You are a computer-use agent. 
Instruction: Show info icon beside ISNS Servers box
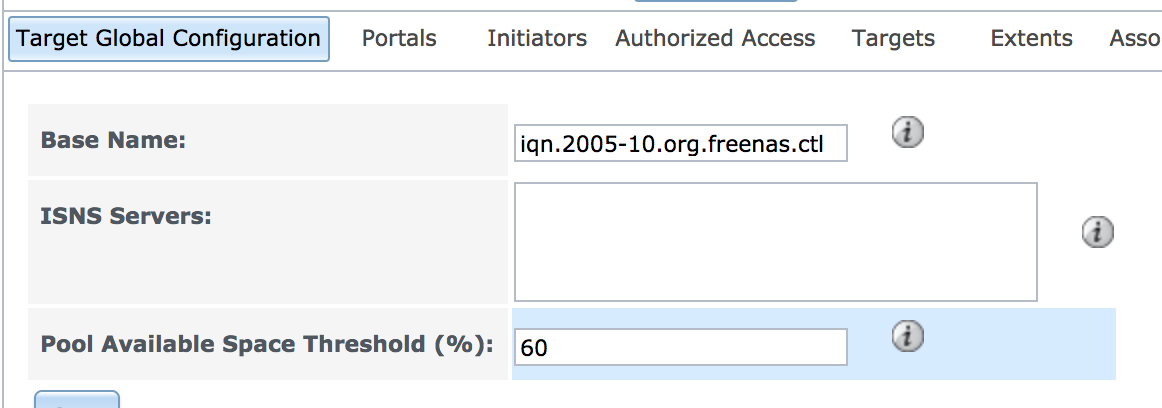pyautogui.click(x=1098, y=232)
